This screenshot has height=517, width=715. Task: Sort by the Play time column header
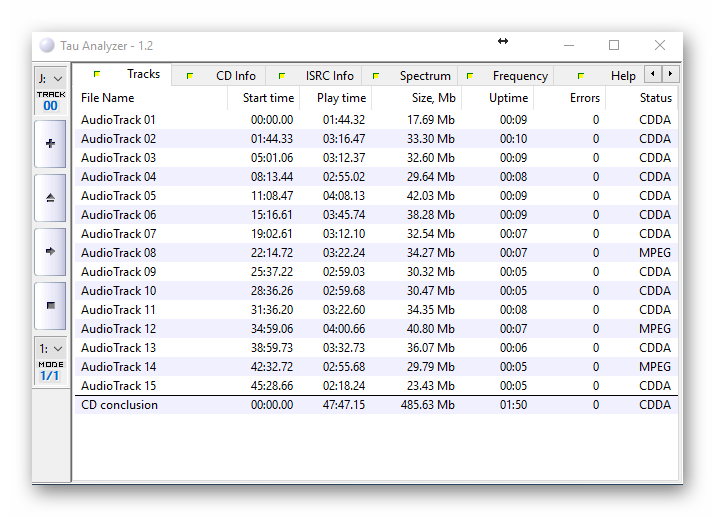point(341,98)
